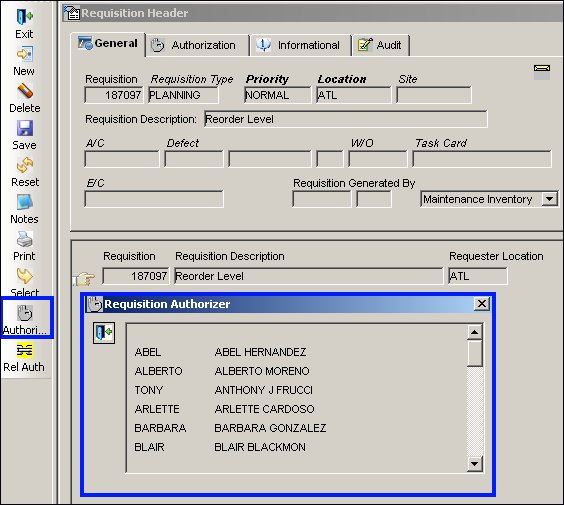564x505 pixels.
Task: Click the exit door icon in Requisition Authorizer
Action: pyautogui.click(x=104, y=333)
